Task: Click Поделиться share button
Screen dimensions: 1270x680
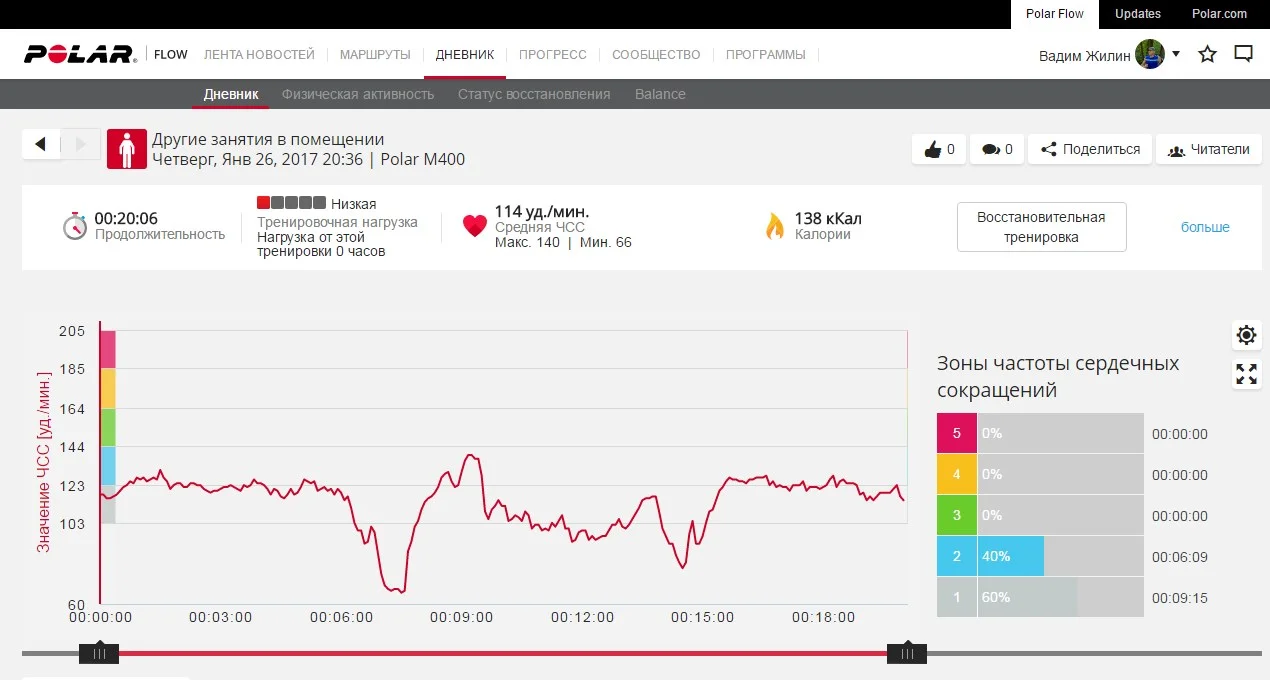Action: point(1090,149)
